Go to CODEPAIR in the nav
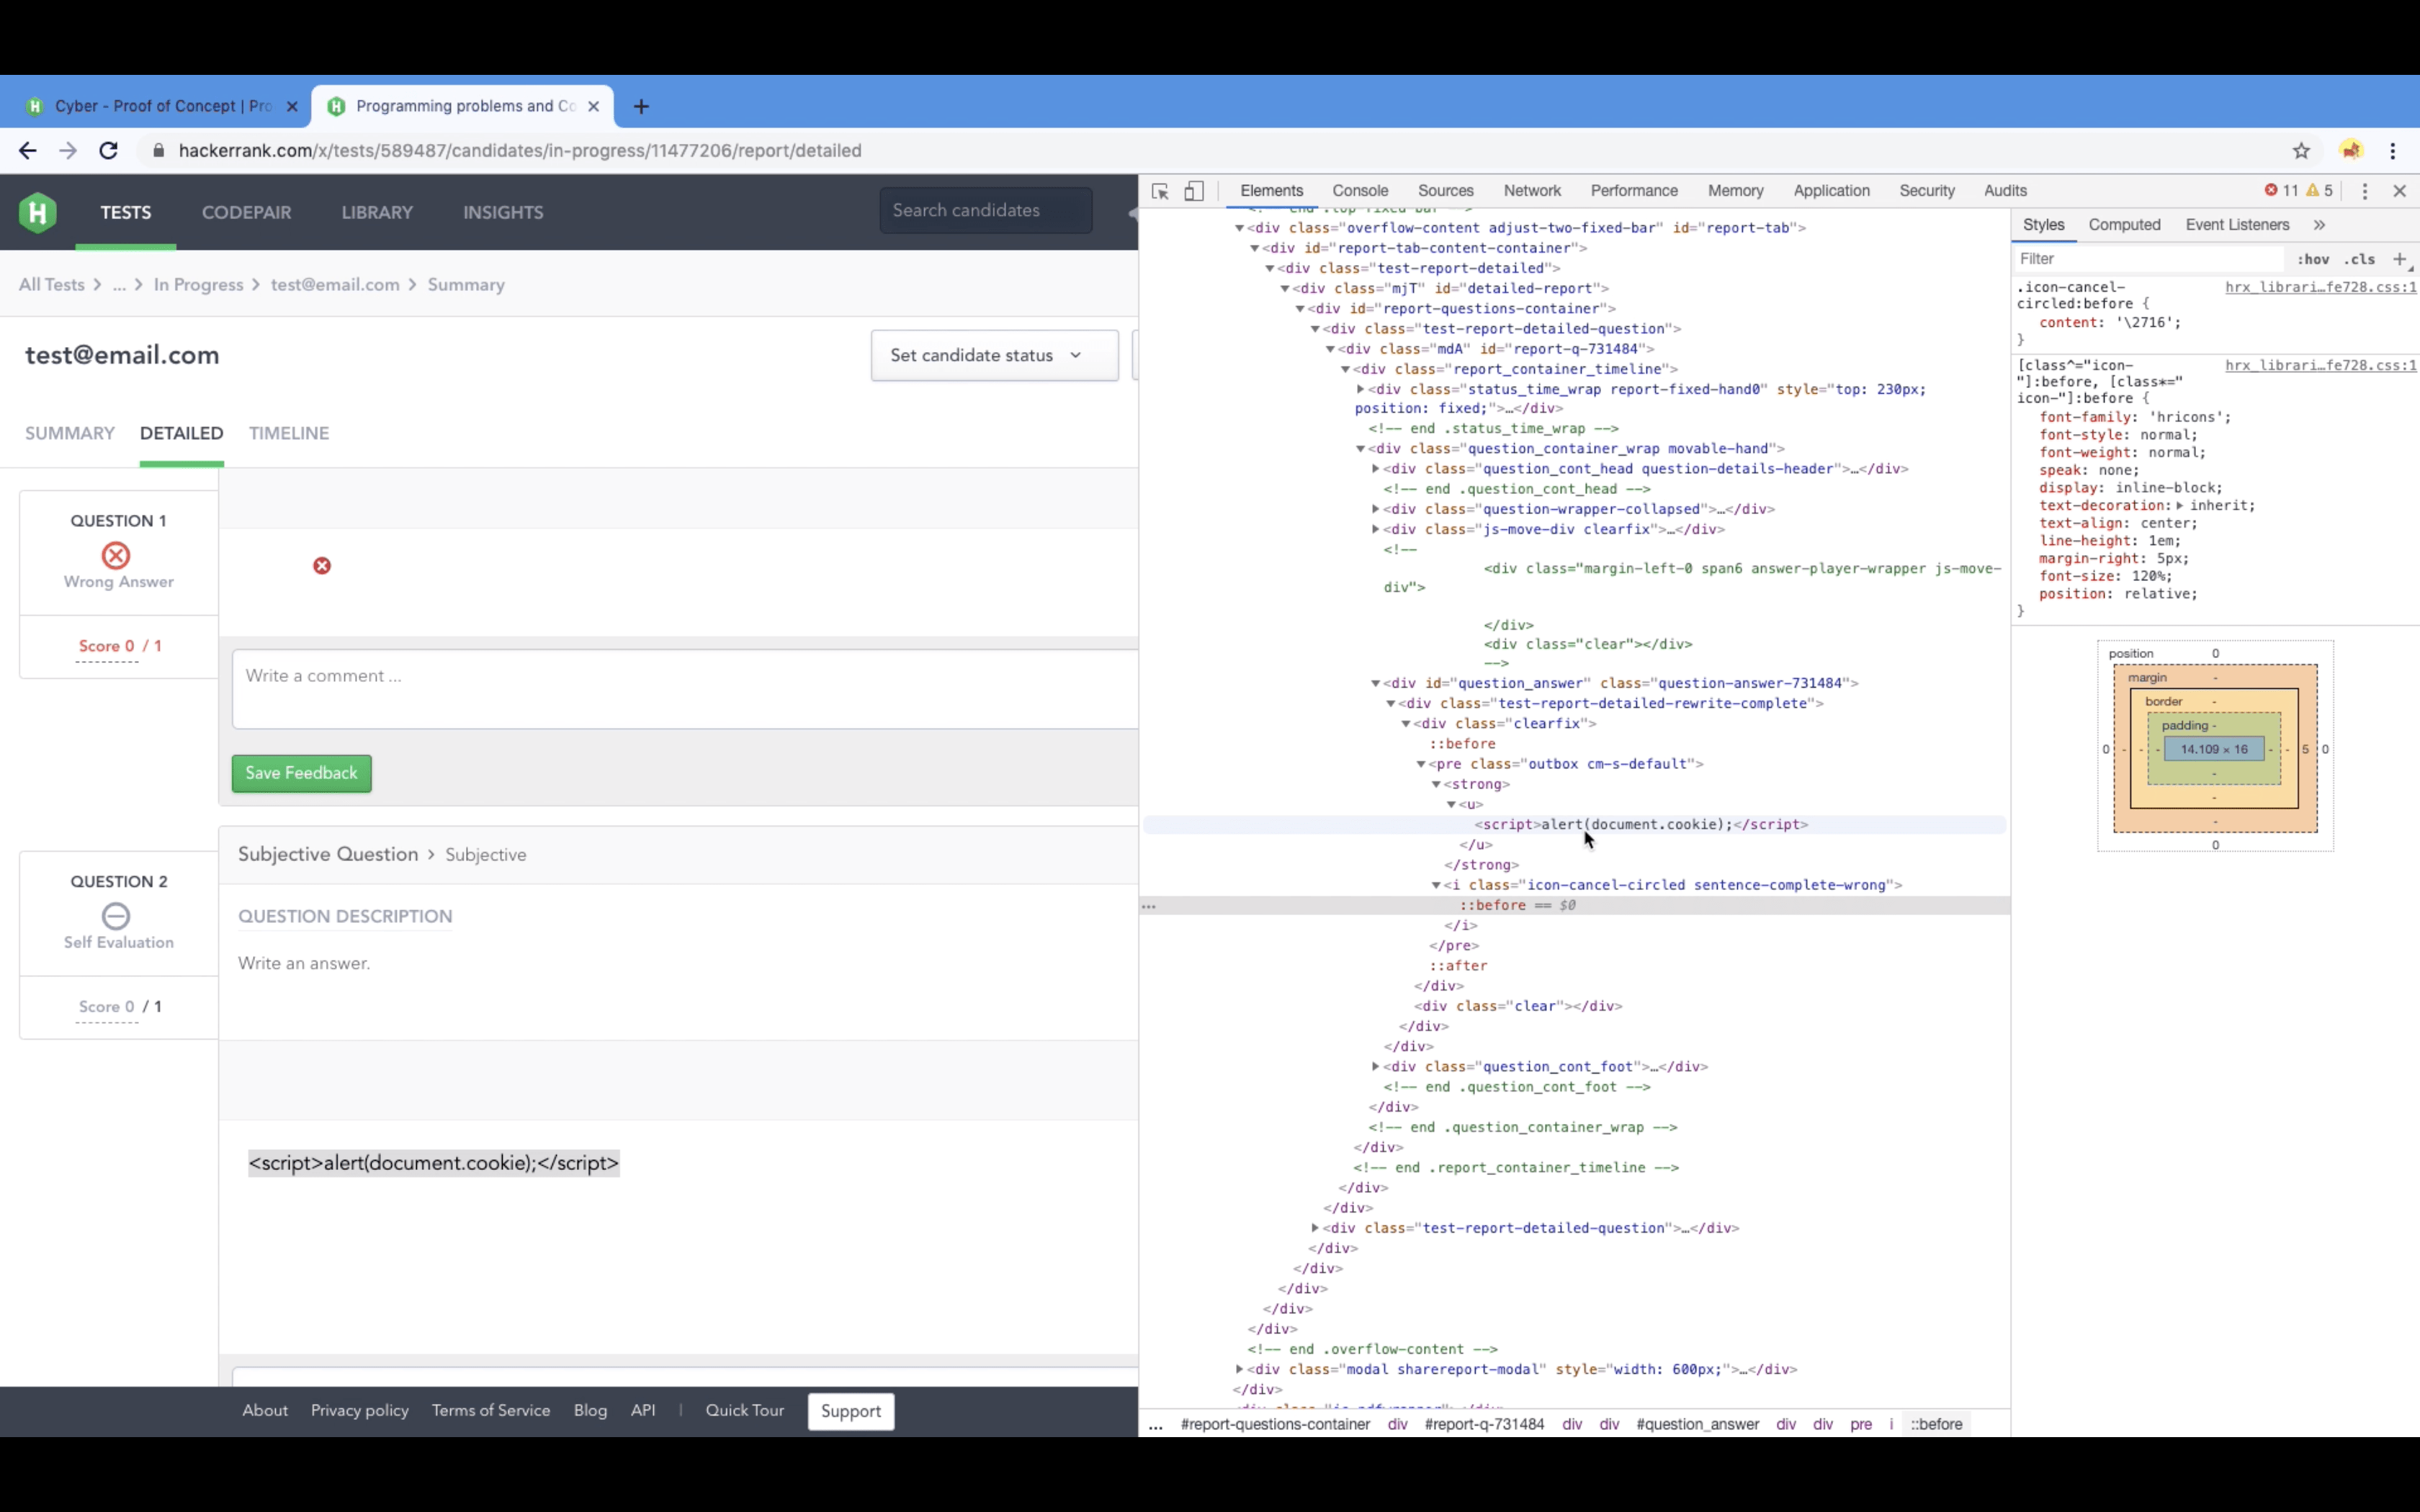 coord(247,212)
